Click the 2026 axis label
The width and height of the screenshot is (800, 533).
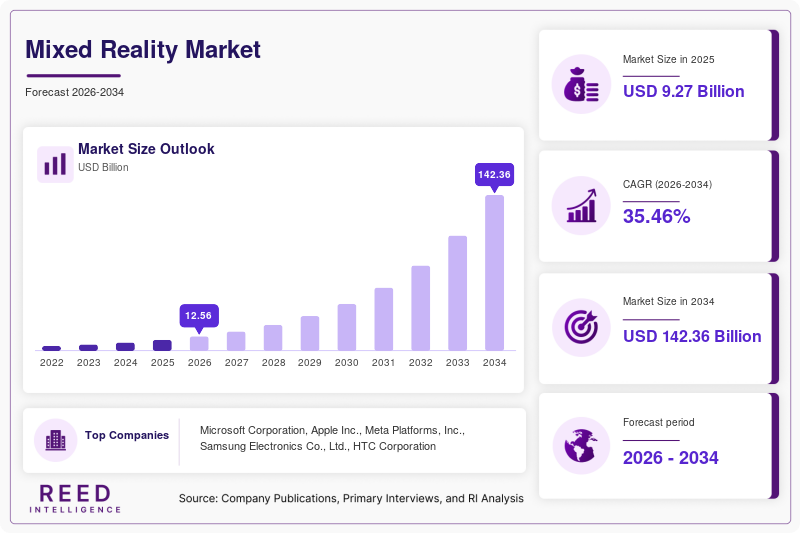[x=199, y=363]
